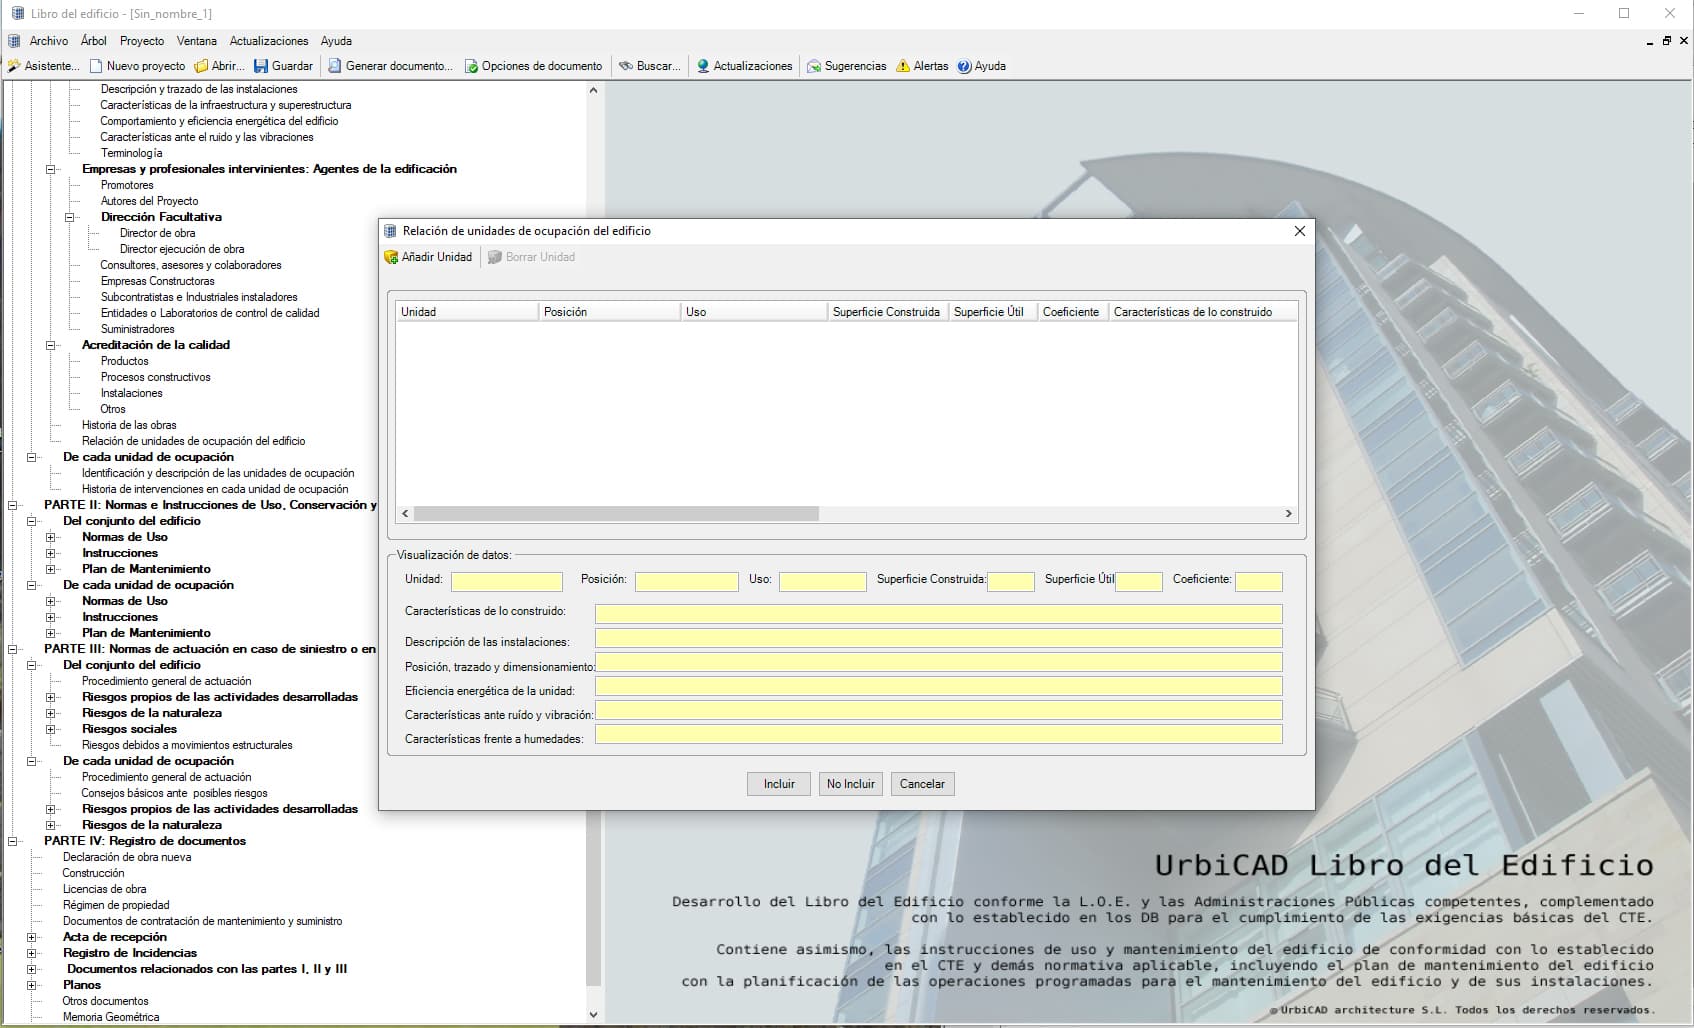Click Borrar Unidad in the dialog
This screenshot has width=1694, height=1028.
(531, 257)
